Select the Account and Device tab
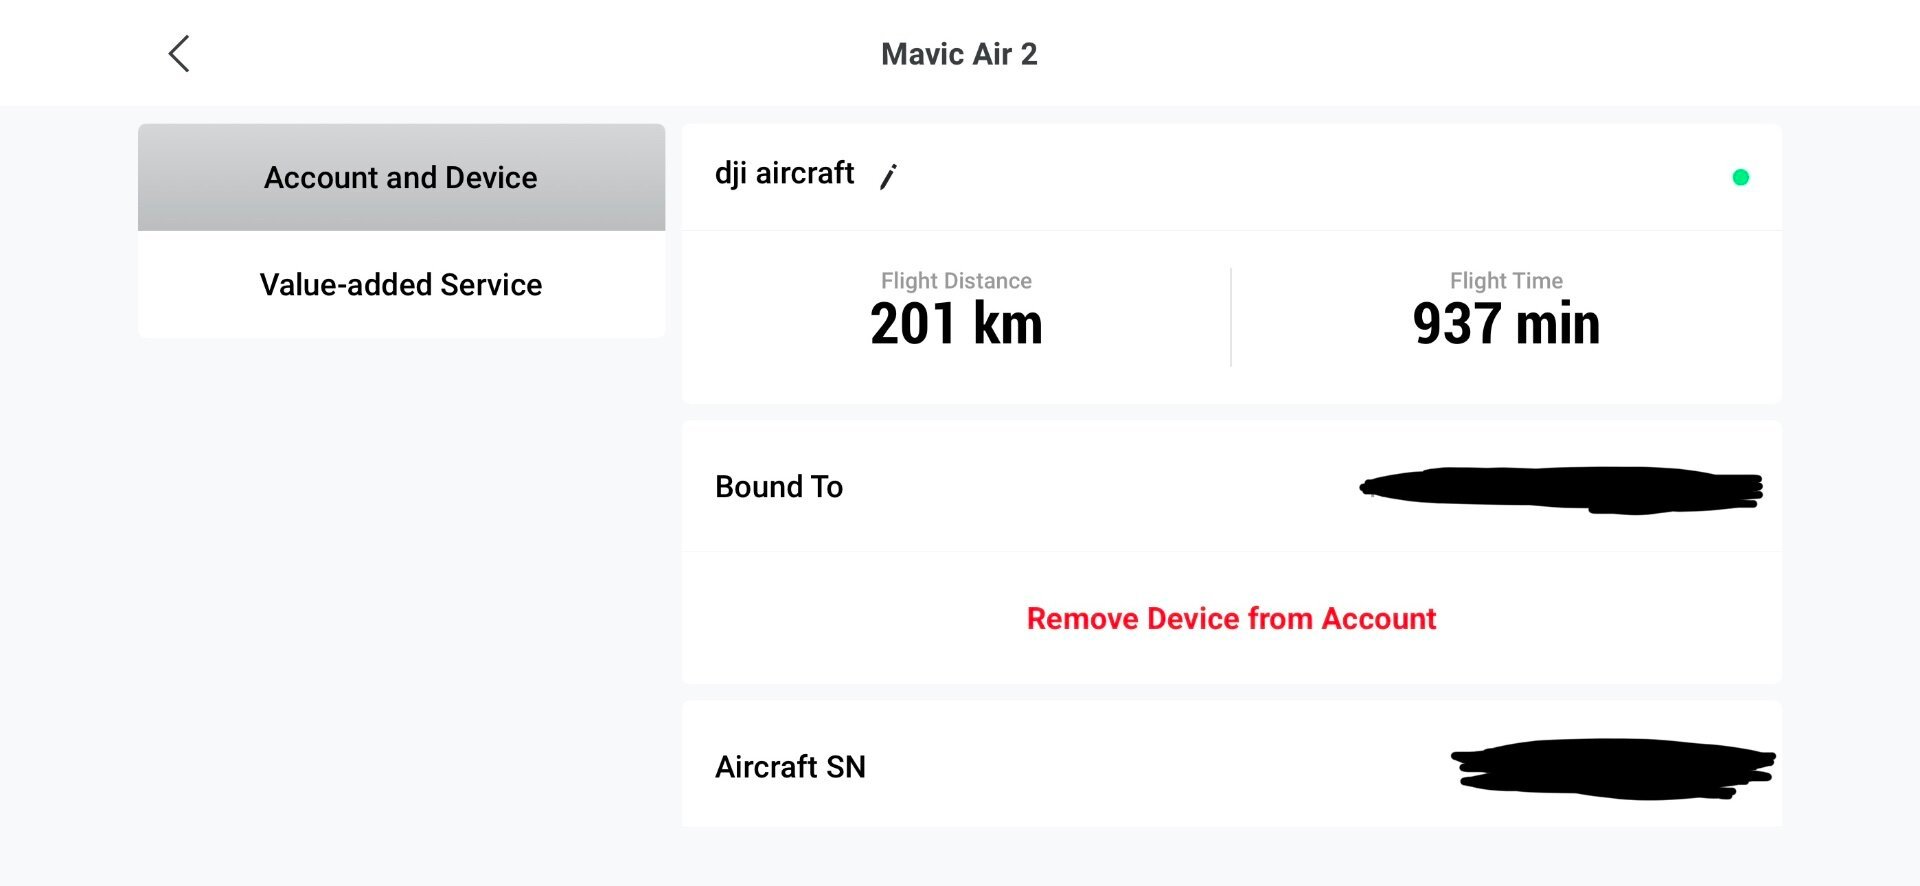The height and width of the screenshot is (886, 1920). click(x=401, y=177)
